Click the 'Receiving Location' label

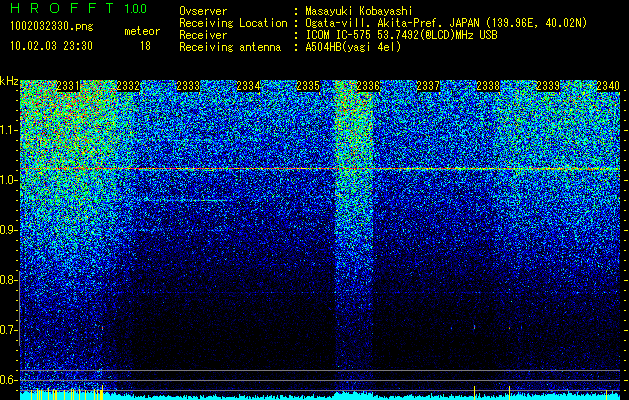click(x=233, y=23)
